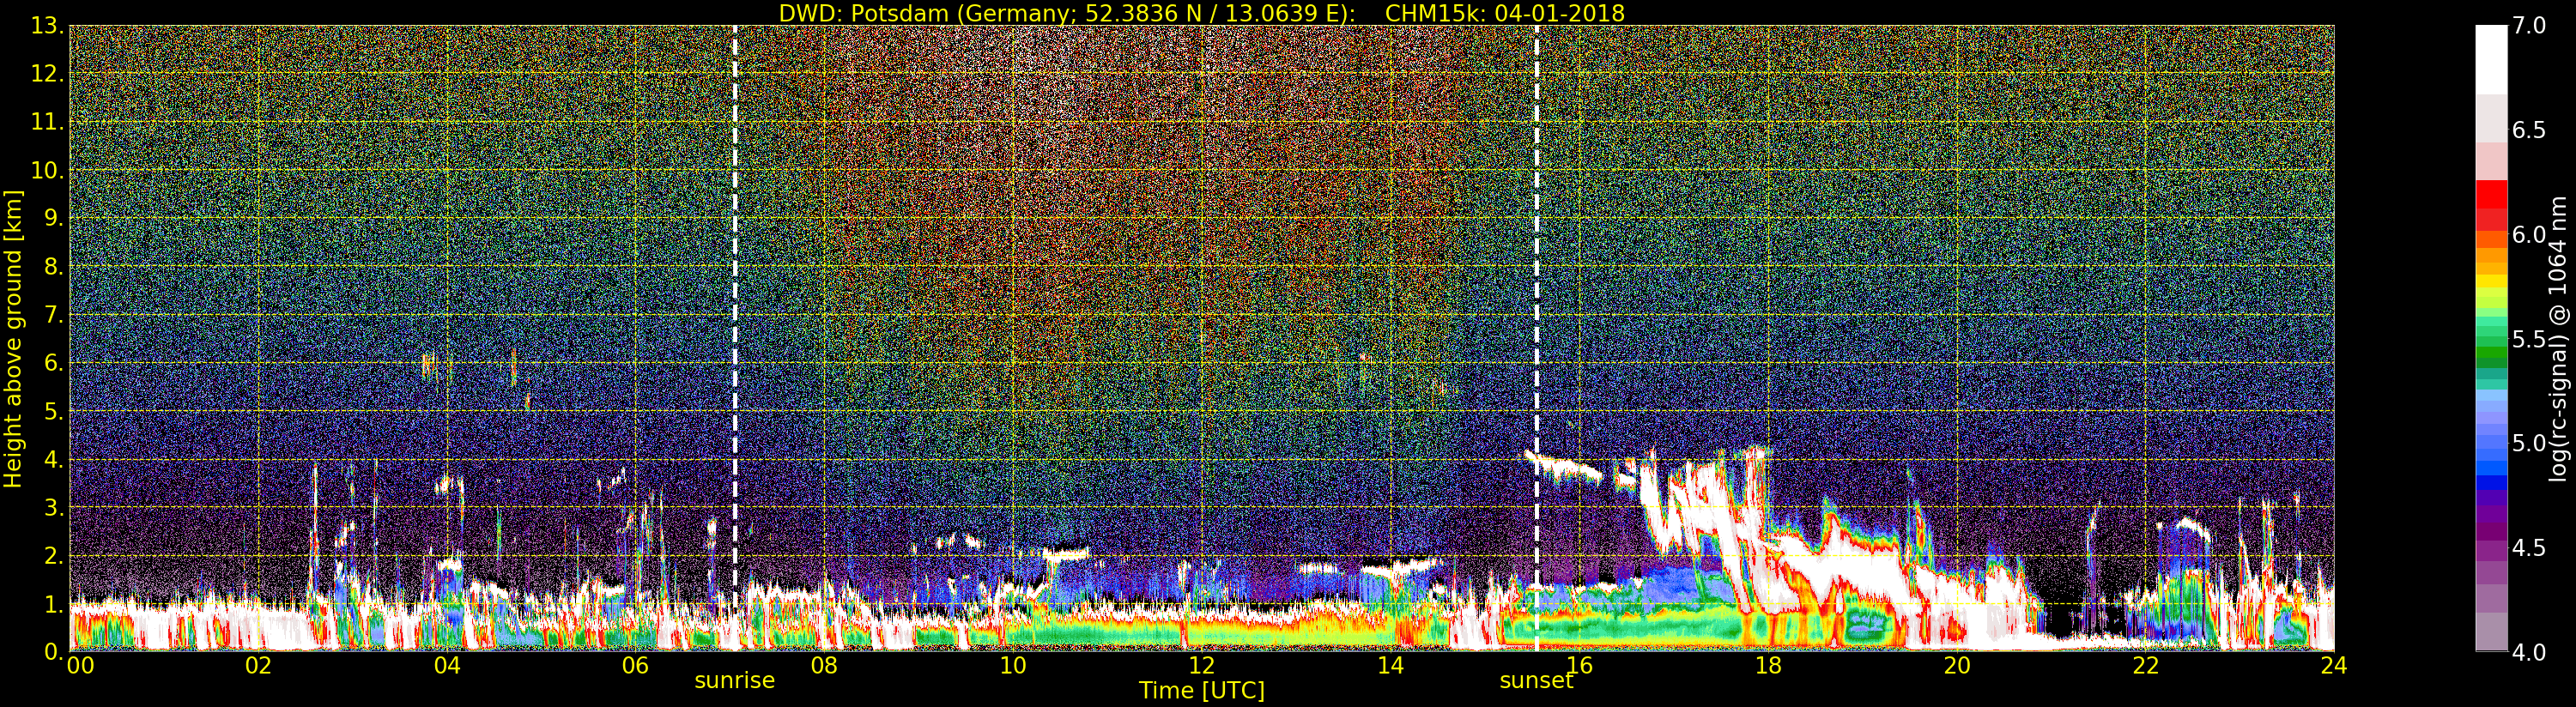Select the 'Height above ground [km]' axis label
Image resolution: width=2576 pixels, height=707 pixels.
pos(13,339)
